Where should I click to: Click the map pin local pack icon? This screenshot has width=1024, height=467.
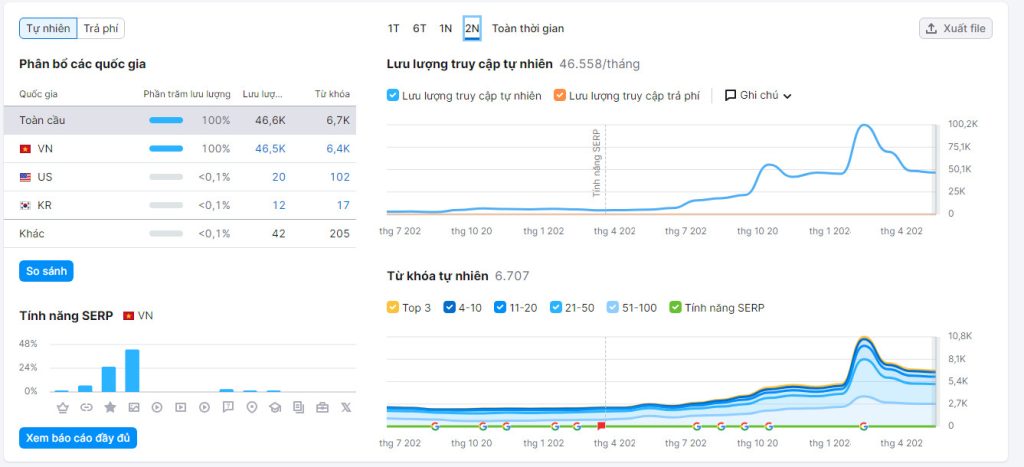[251, 407]
